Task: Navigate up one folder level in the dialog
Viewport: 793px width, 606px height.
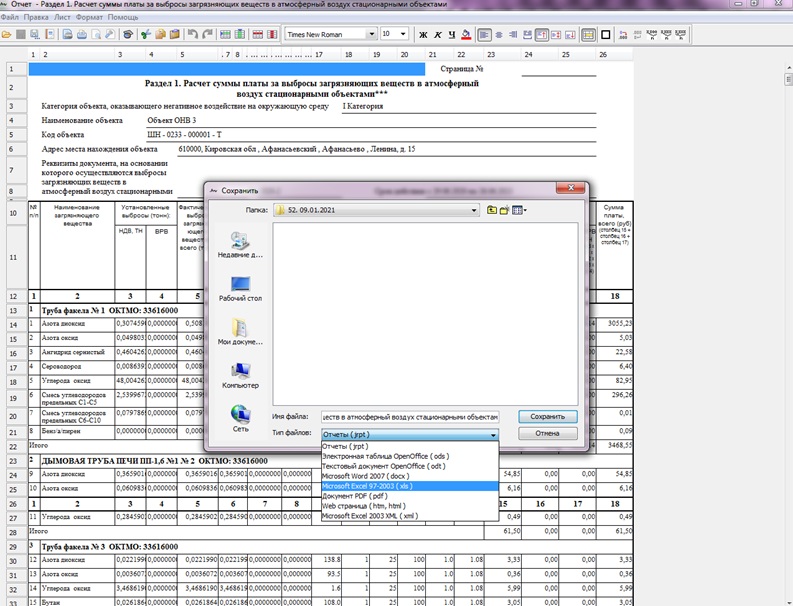Action: 493,210
